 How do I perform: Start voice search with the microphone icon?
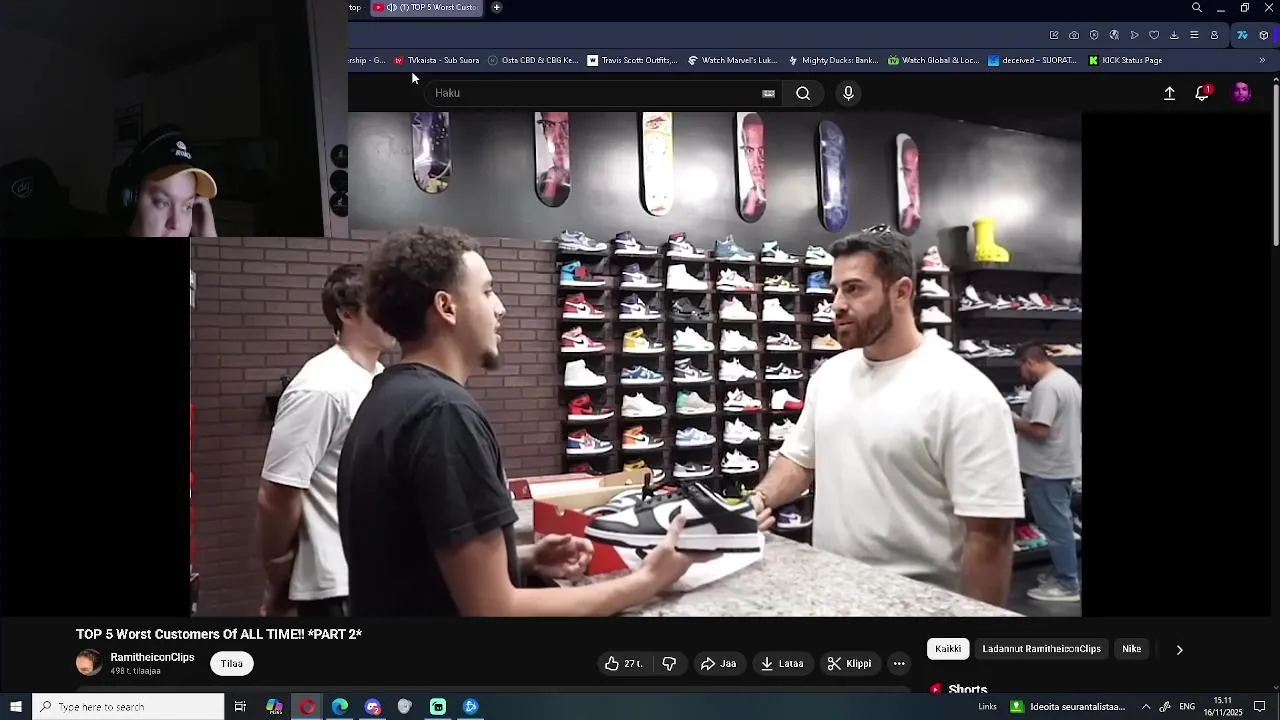(x=848, y=93)
